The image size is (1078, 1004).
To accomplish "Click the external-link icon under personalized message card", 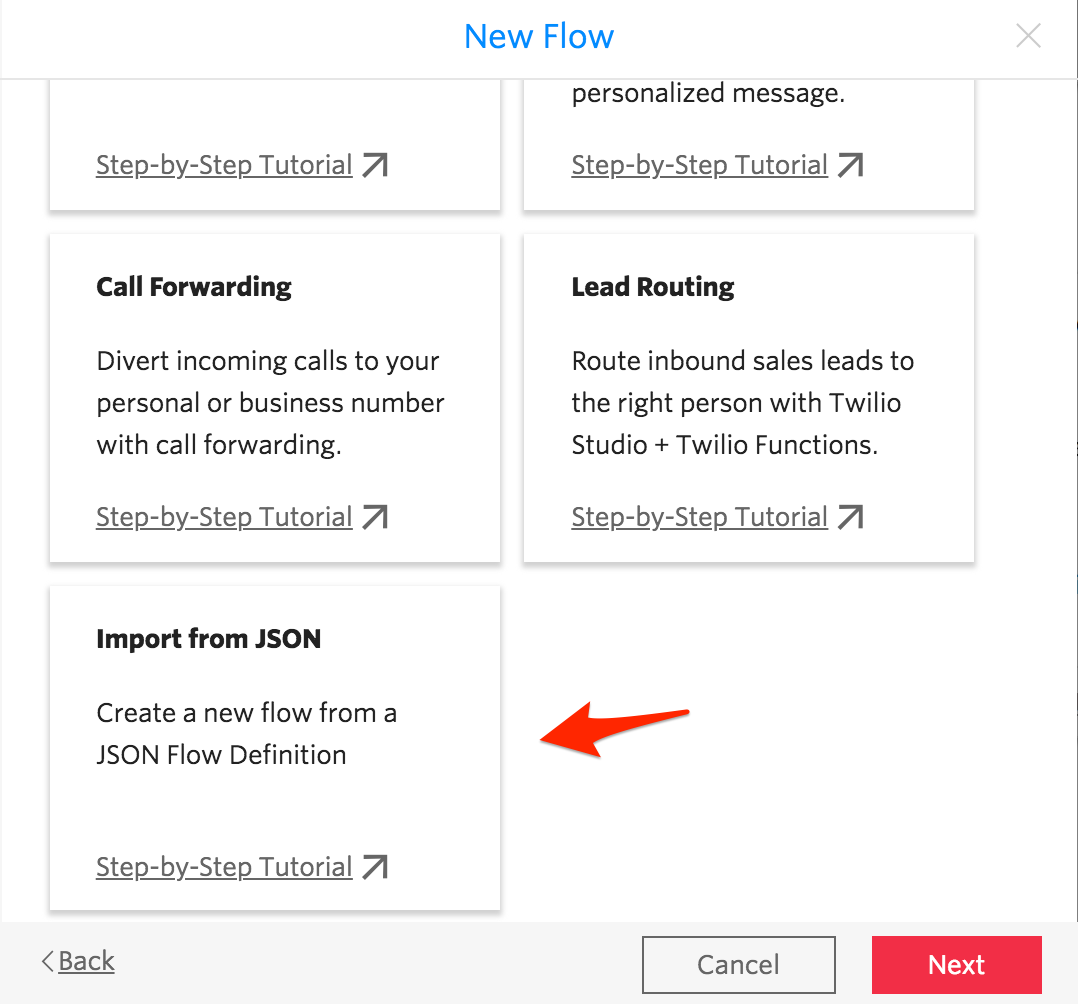I will tap(851, 164).
